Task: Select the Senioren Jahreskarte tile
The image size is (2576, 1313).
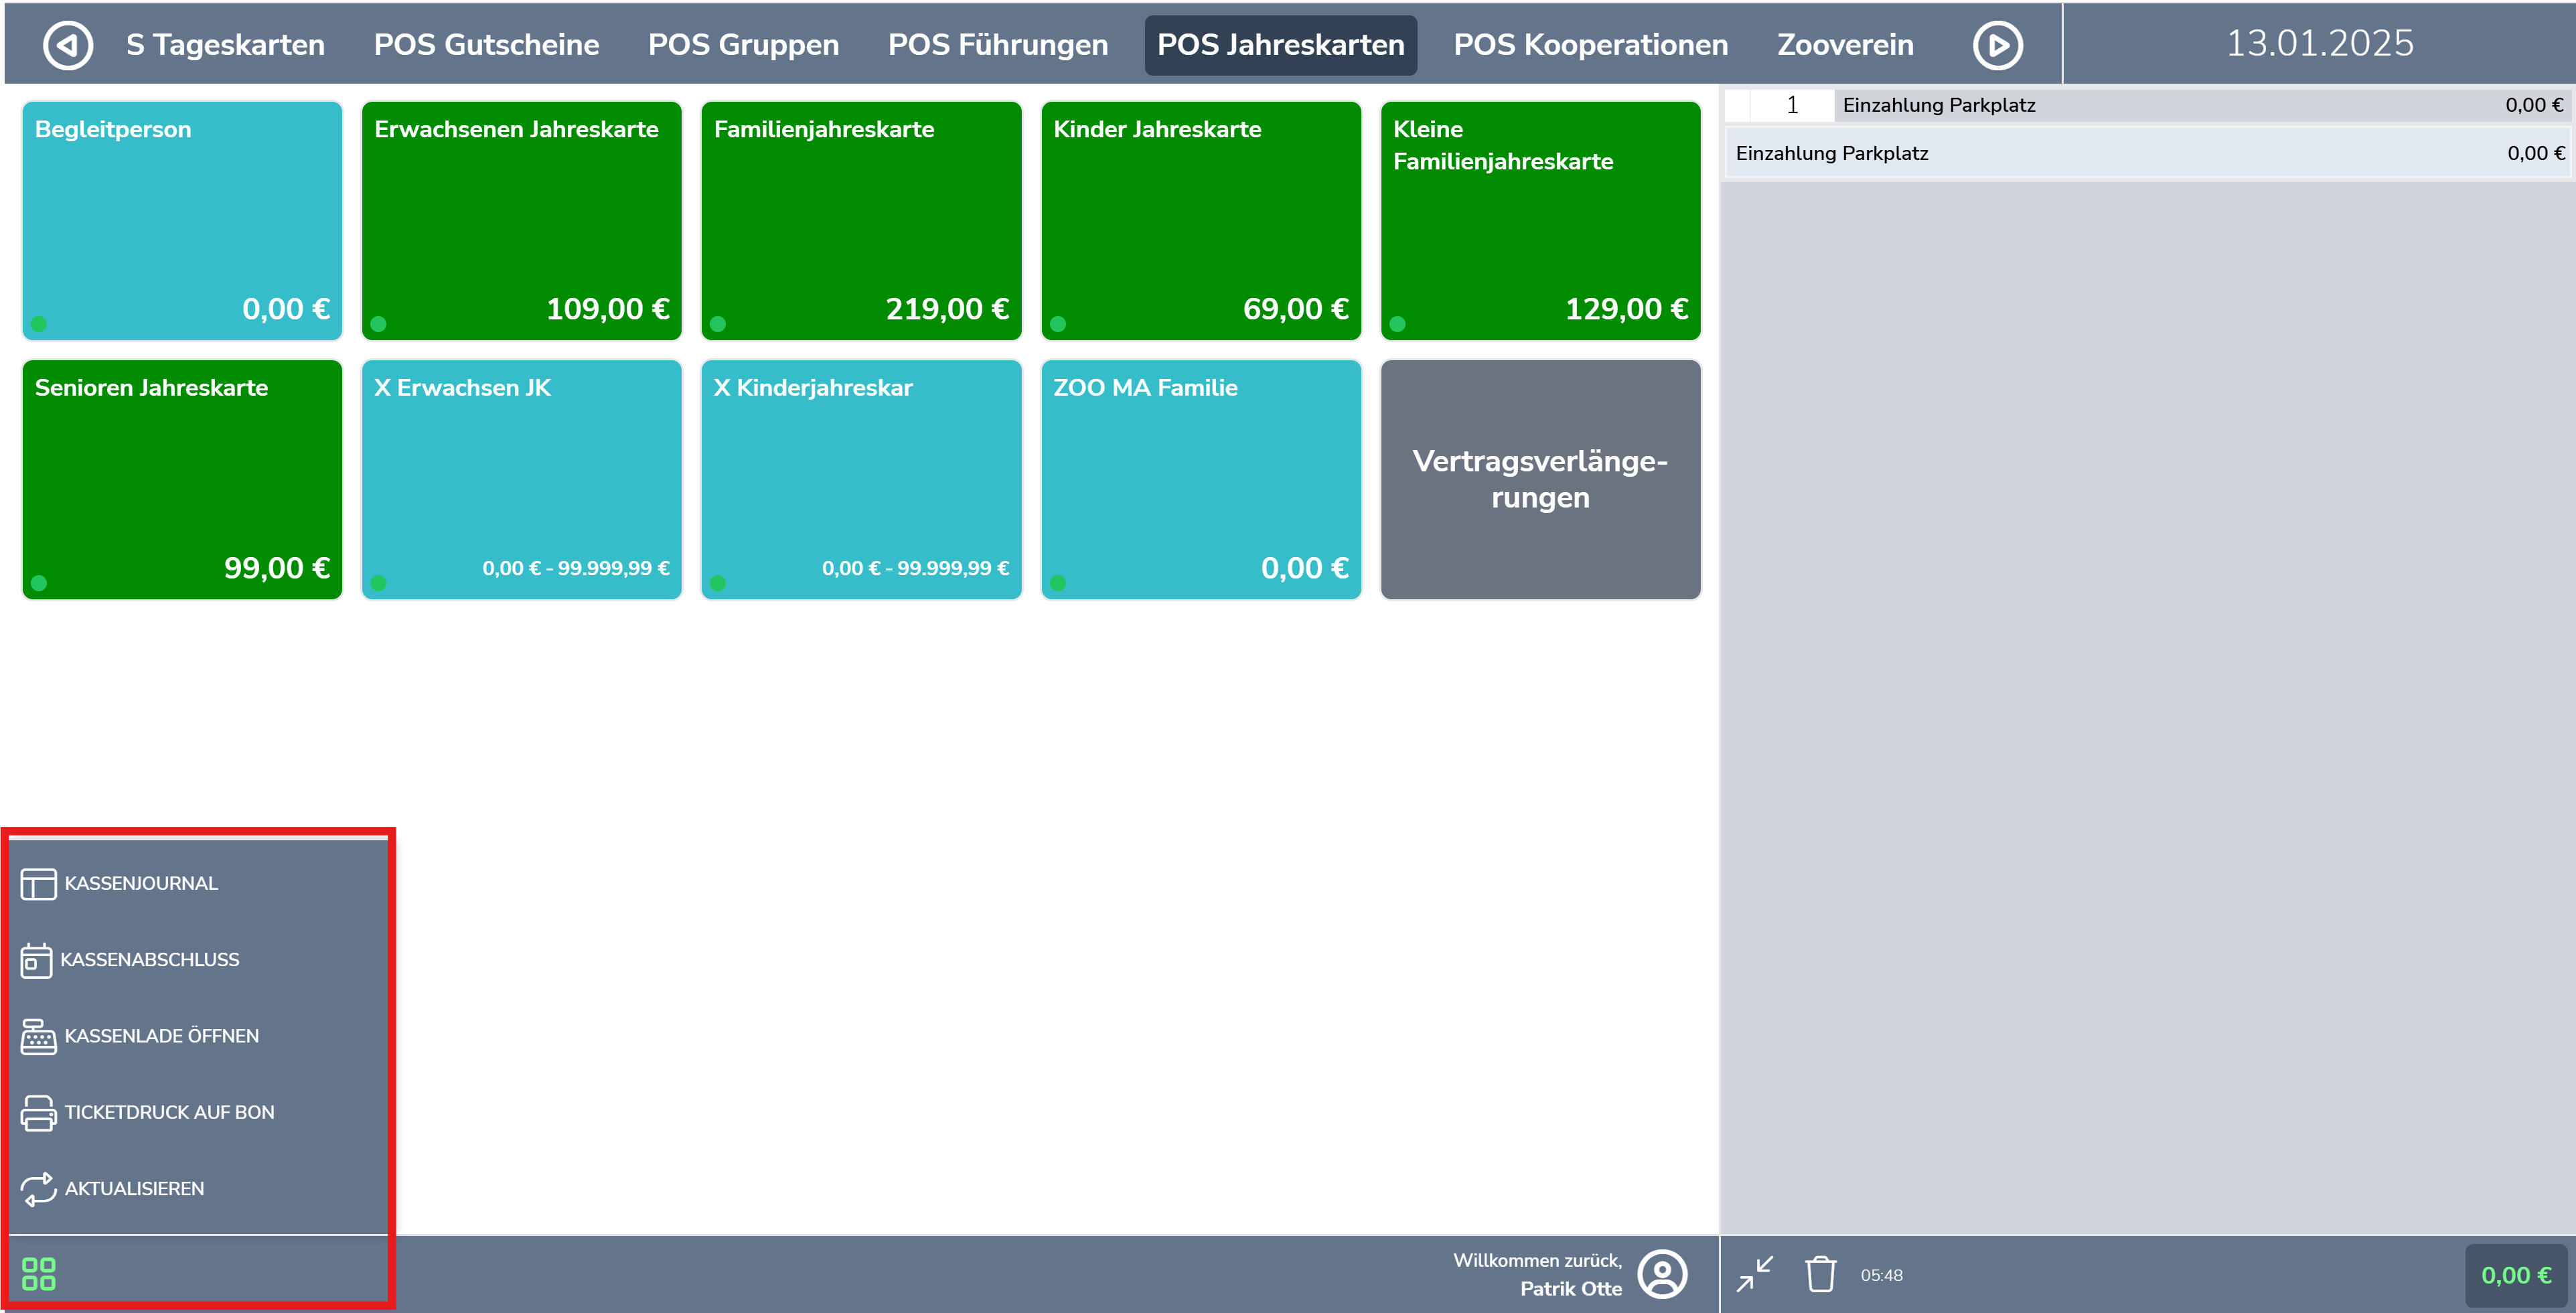Action: click(182, 479)
